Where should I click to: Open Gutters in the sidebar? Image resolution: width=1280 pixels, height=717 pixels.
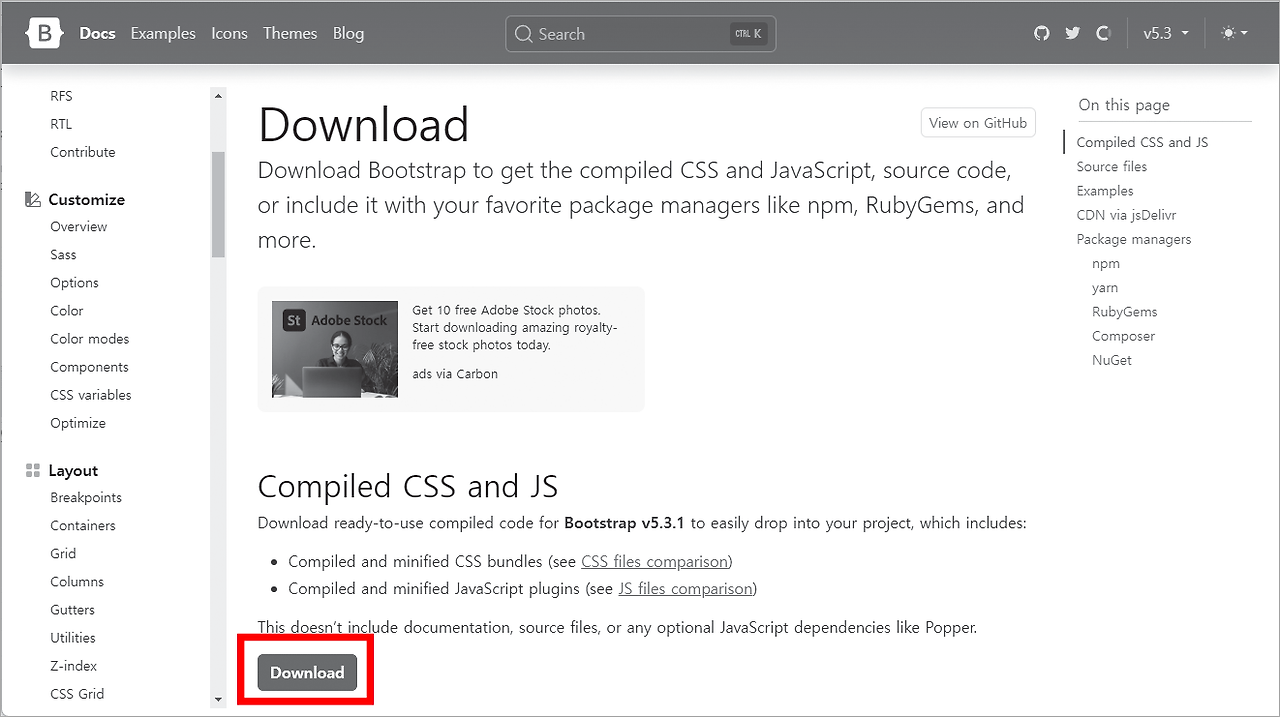click(73, 610)
